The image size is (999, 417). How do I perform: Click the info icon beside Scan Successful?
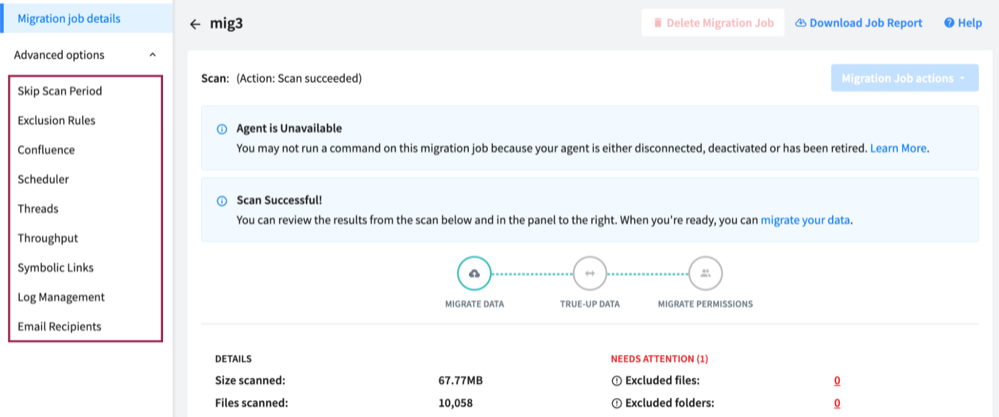pyautogui.click(x=221, y=201)
